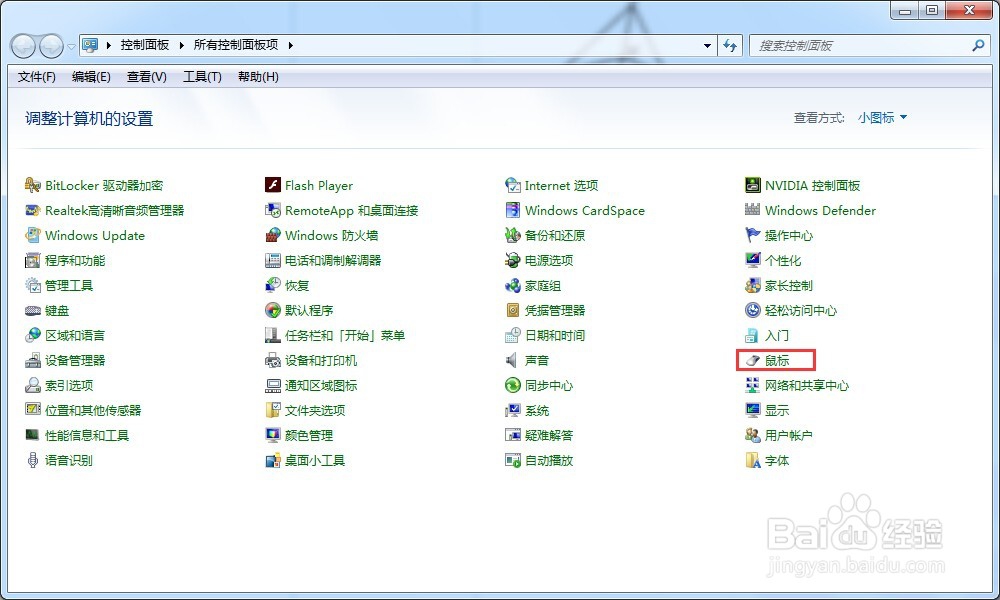
Task: Click the Windows Defender icon
Action: click(x=753, y=210)
